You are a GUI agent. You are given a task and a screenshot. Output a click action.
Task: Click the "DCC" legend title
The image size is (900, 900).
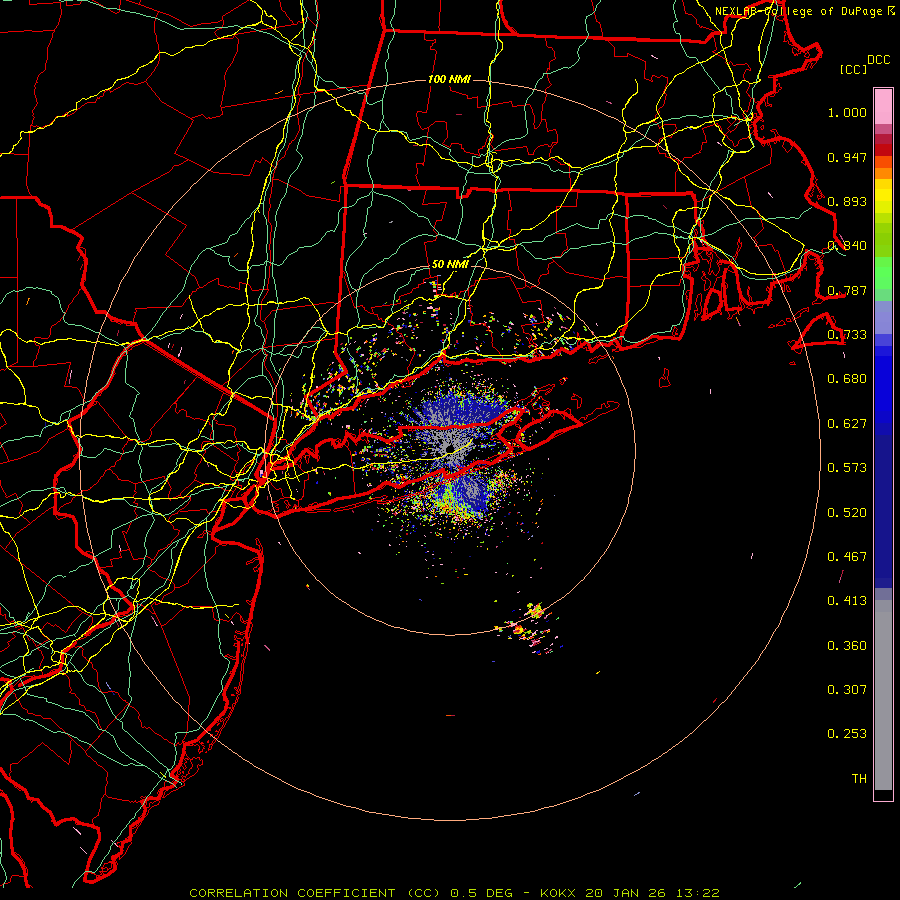tap(879, 60)
